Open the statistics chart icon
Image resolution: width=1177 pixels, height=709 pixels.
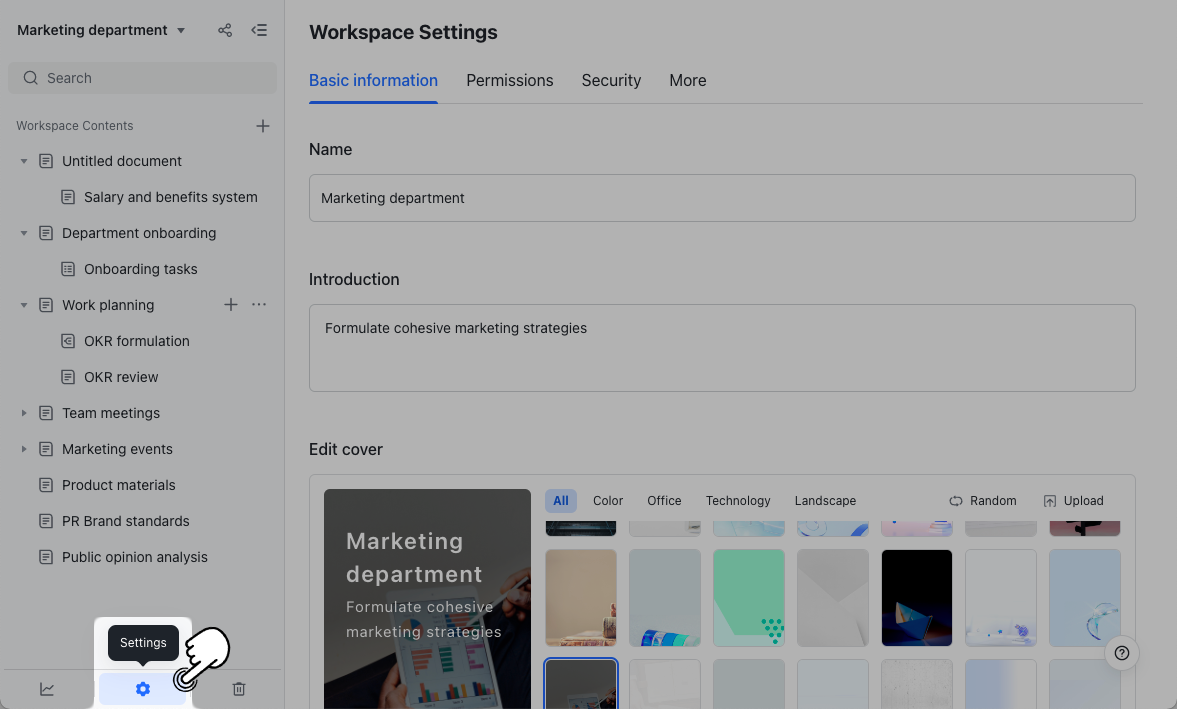click(x=47, y=689)
